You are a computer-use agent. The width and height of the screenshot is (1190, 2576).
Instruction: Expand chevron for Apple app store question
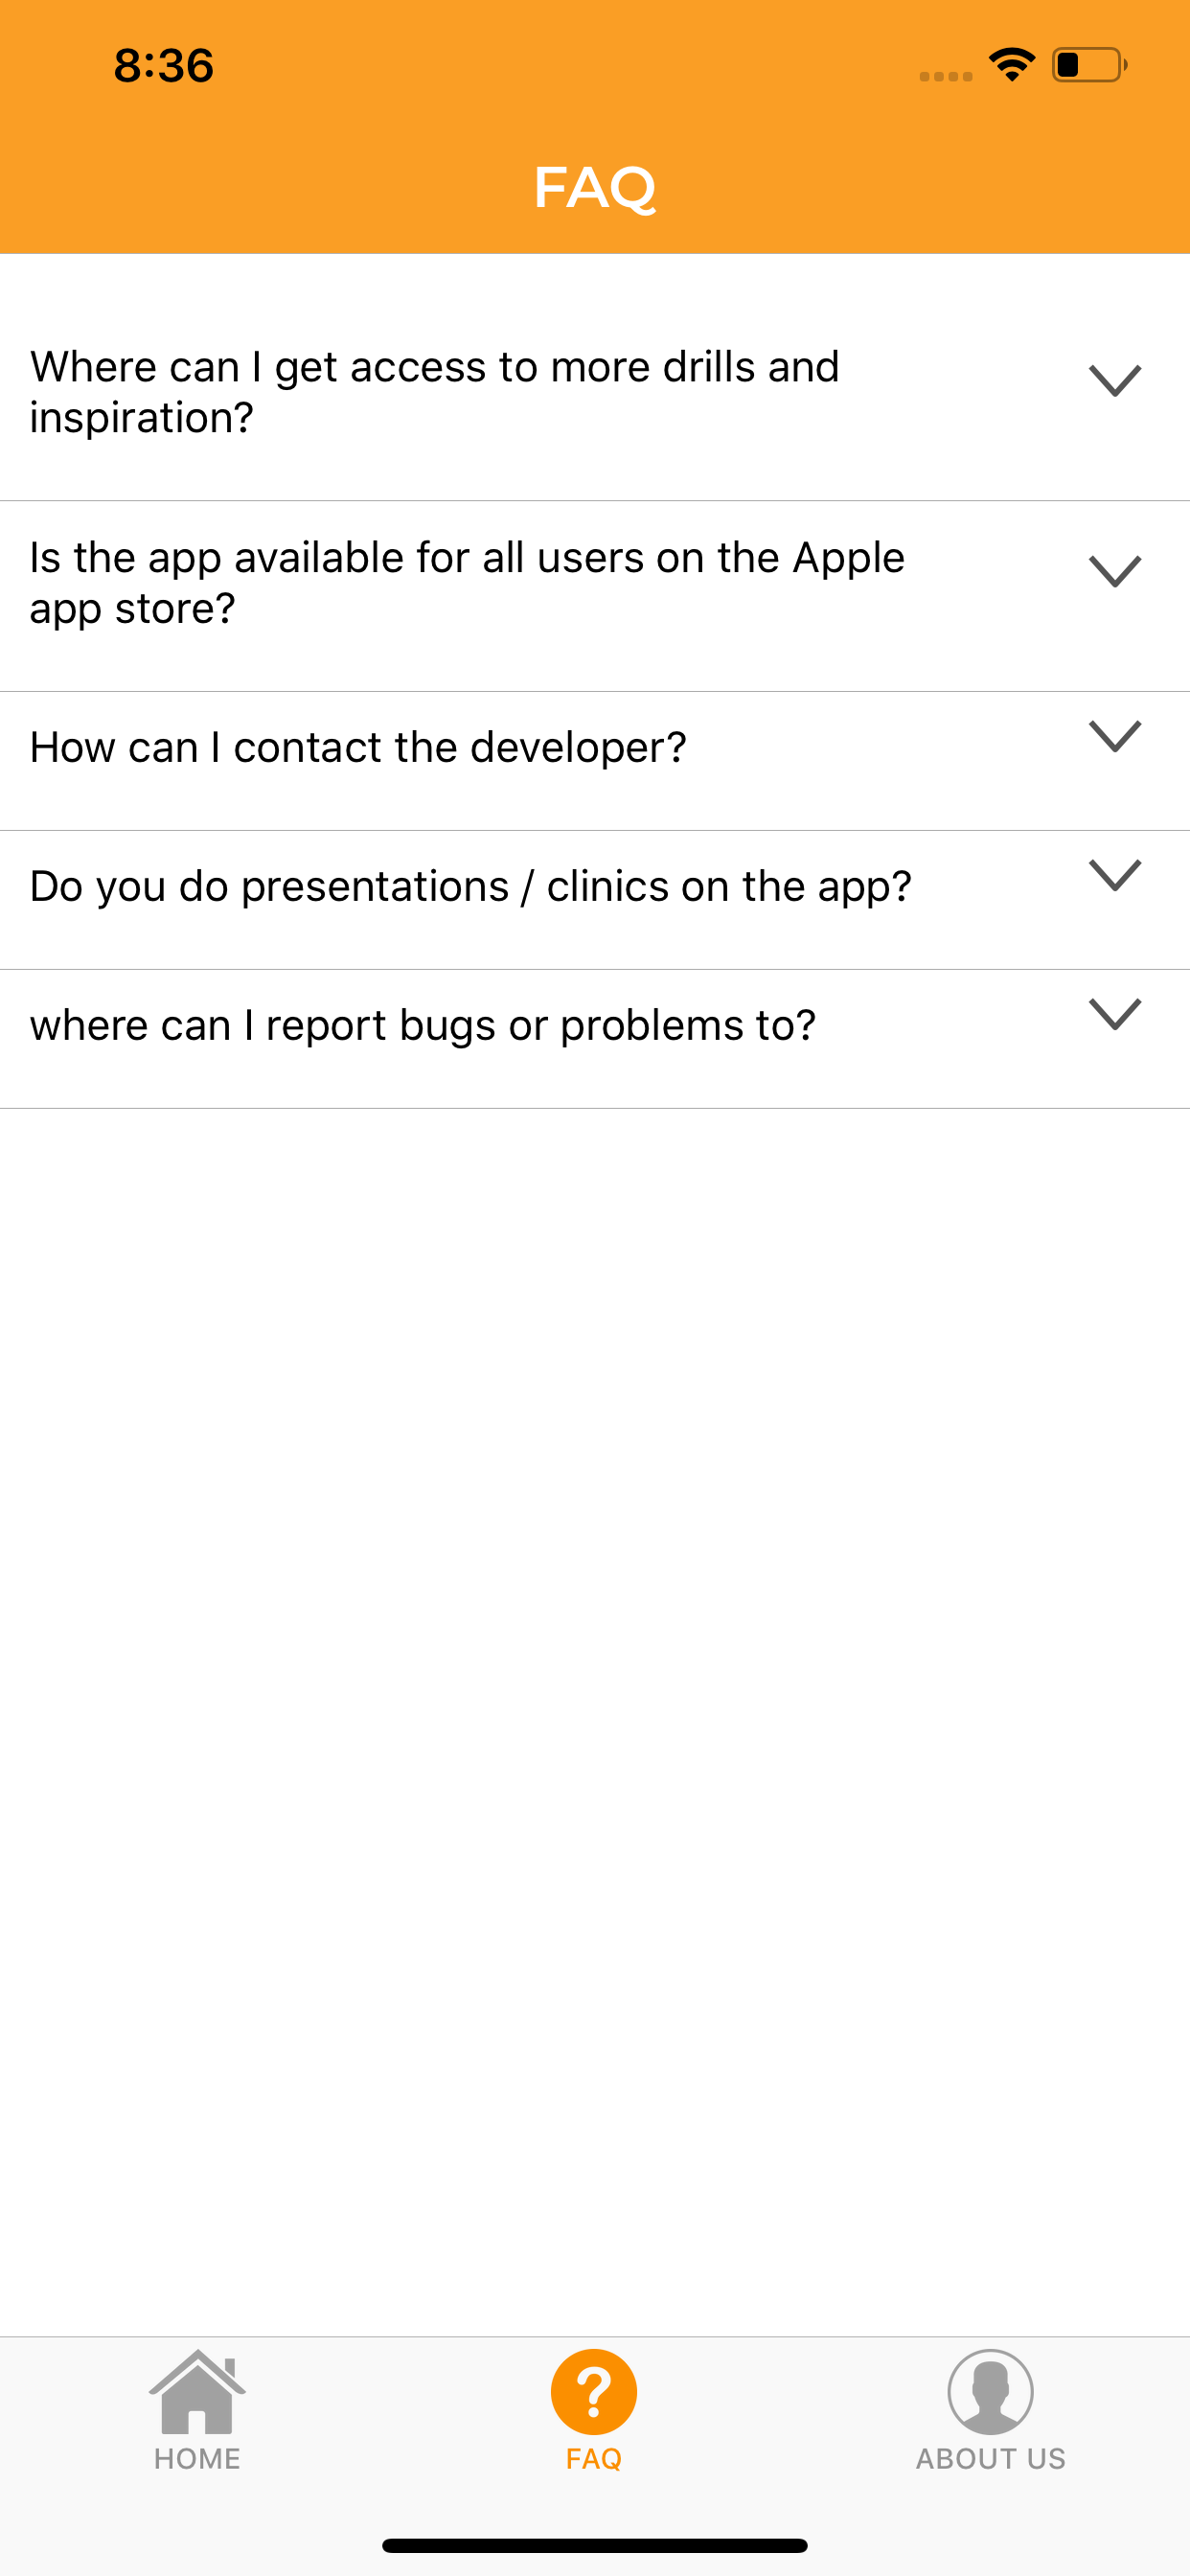[x=1114, y=572]
